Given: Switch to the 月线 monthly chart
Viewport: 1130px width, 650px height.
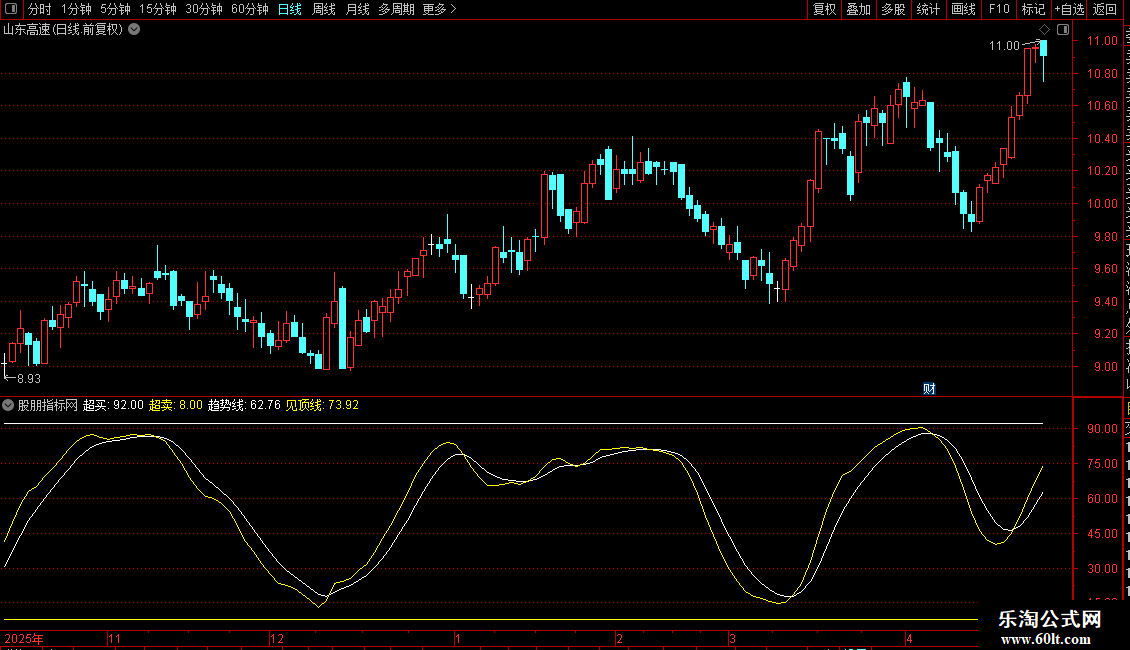Looking at the screenshot, I should [357, 9].
